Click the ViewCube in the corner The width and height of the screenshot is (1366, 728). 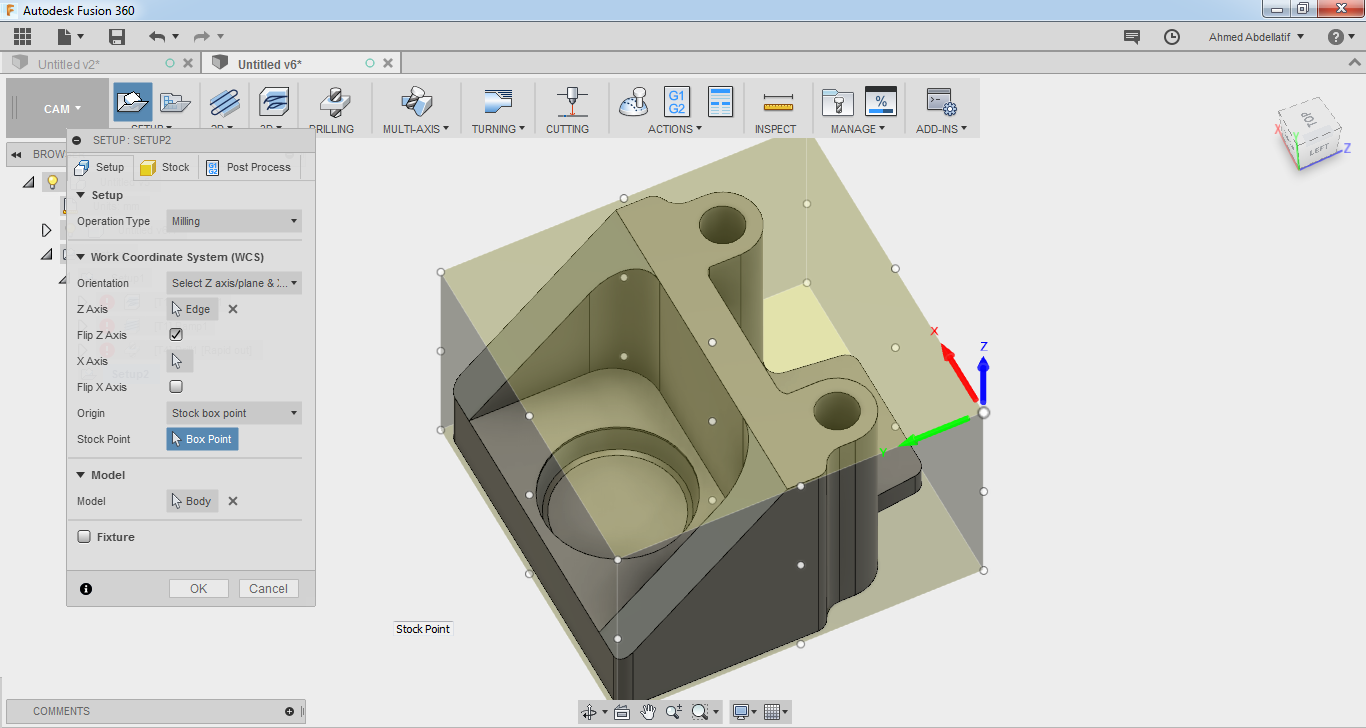coord(1308,132)
